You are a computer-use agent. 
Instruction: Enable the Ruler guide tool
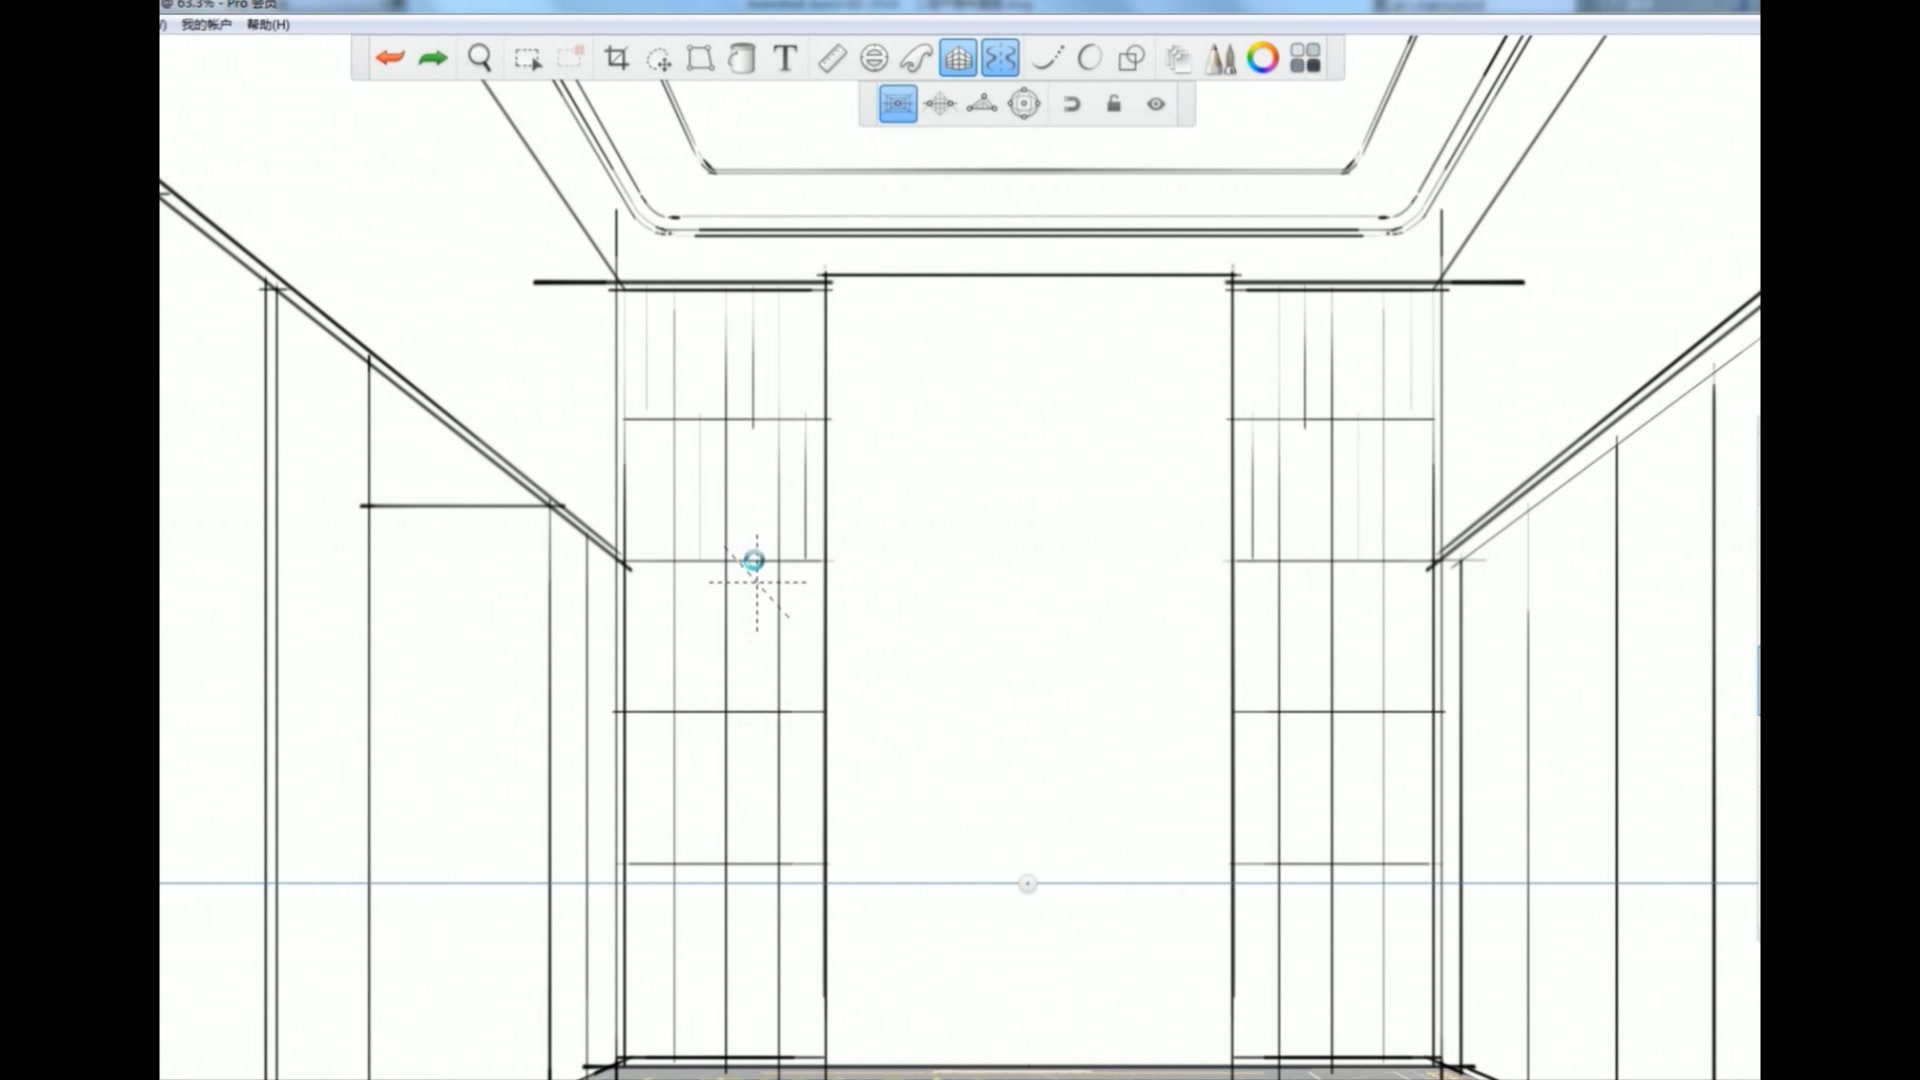point(832,58)
